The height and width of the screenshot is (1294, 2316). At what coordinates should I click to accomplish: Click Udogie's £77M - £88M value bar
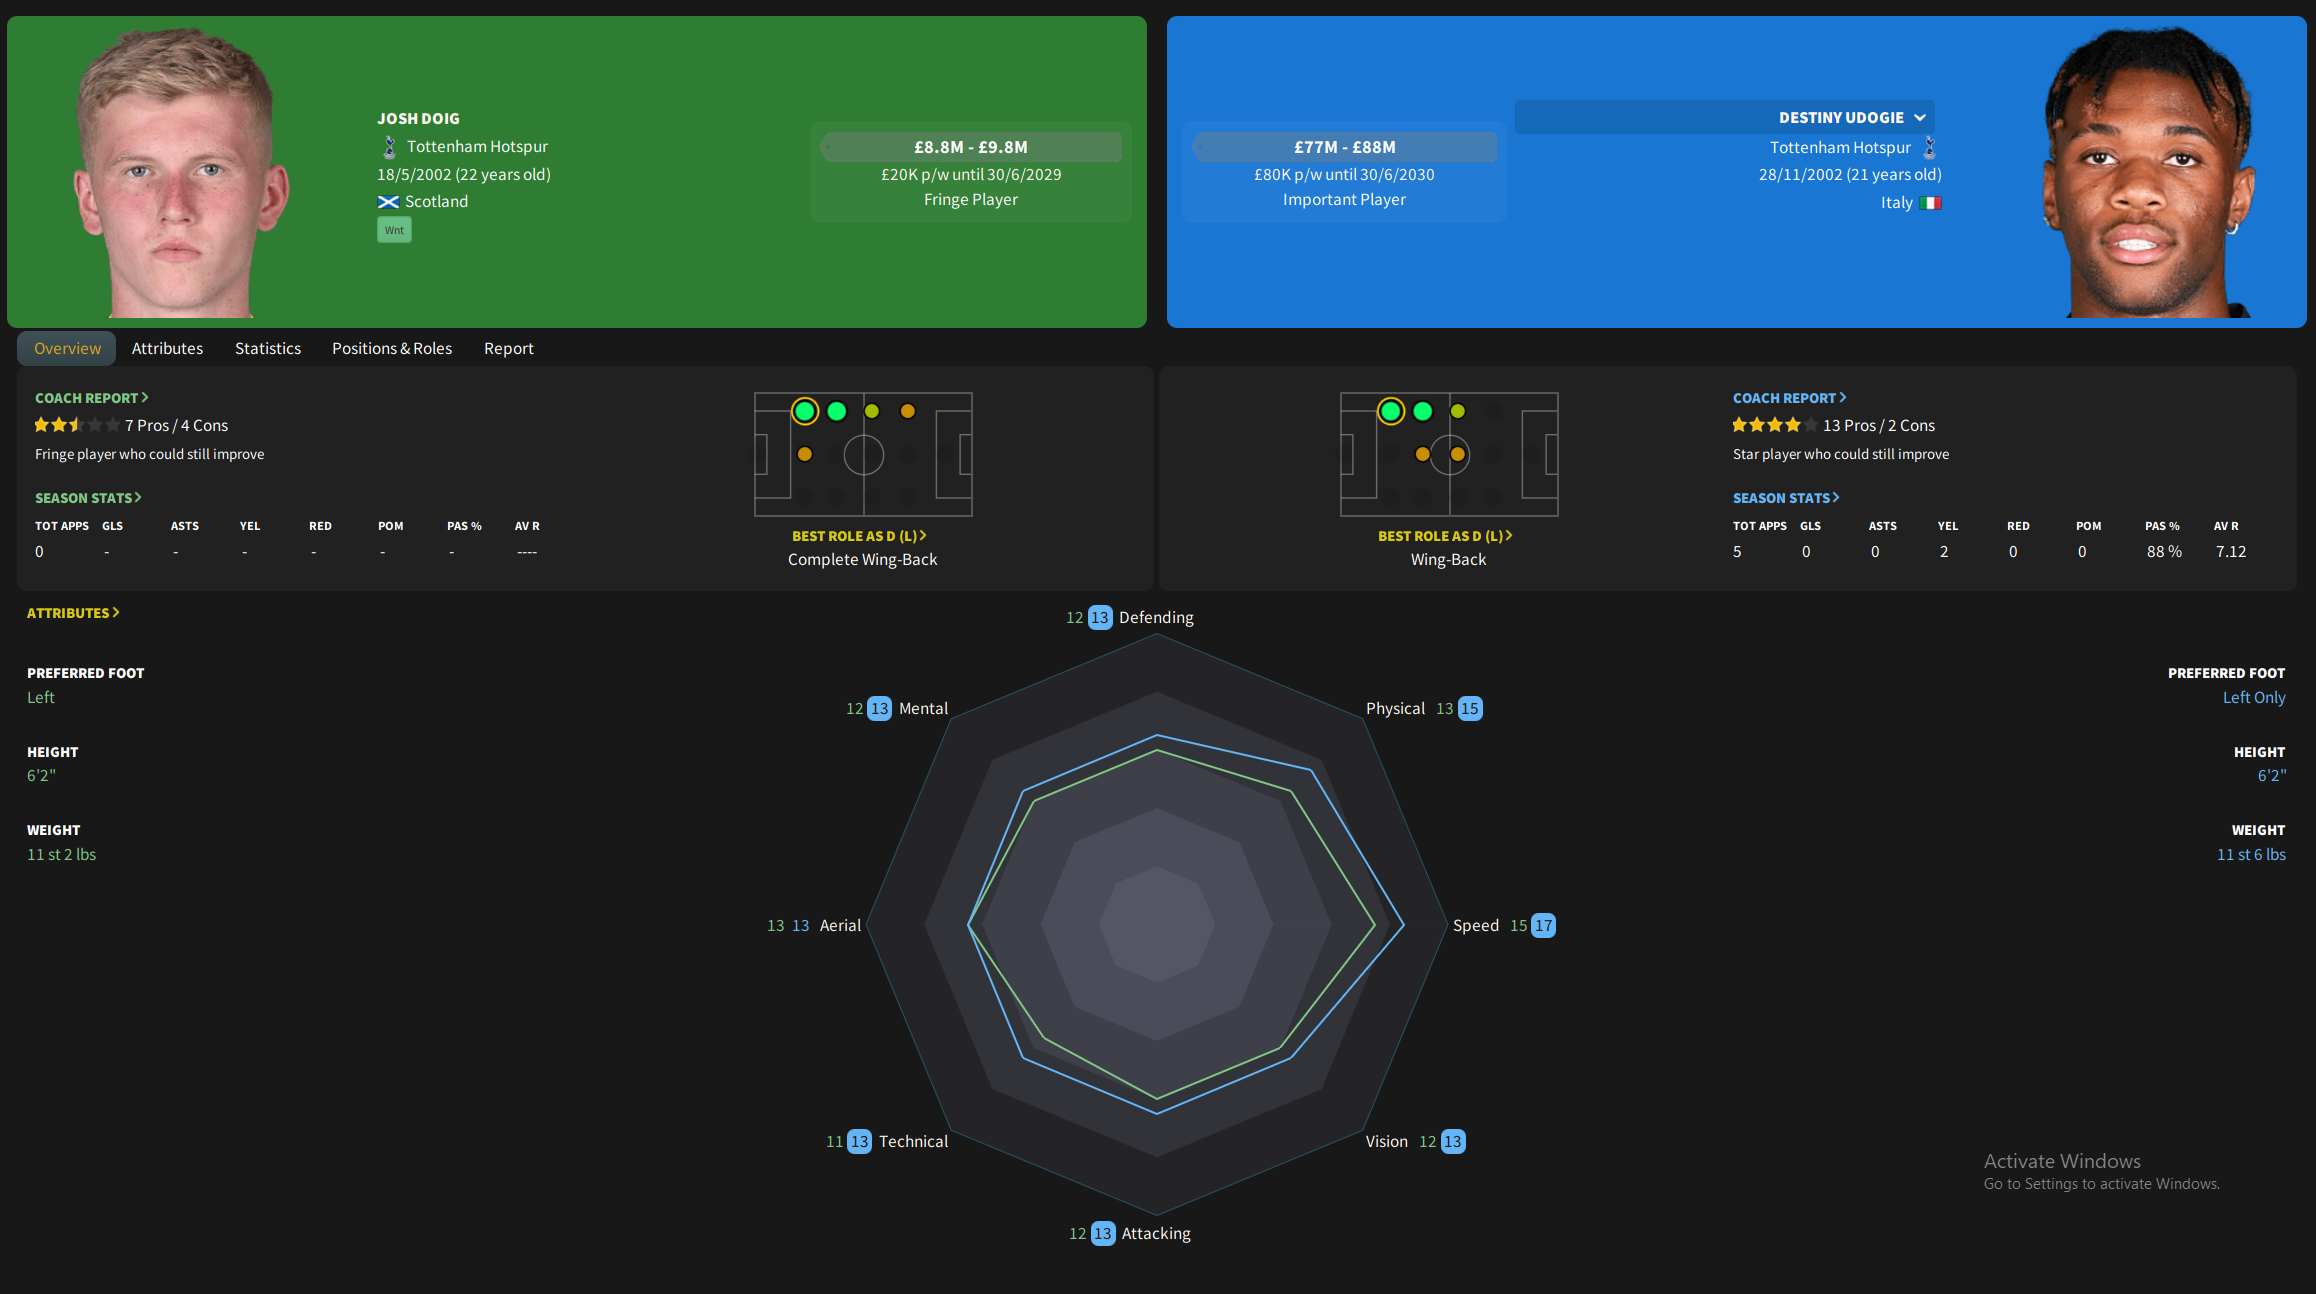tap(1344, 147)
